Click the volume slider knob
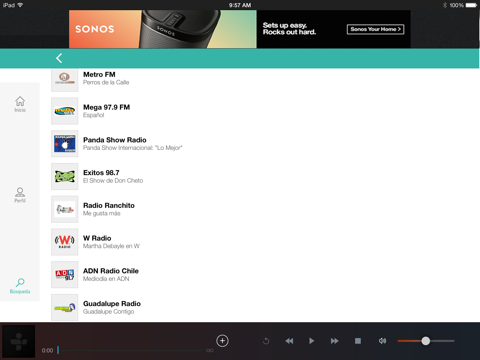This screenshot has height=360, width=480. pyautogui.click(x=426, y=341)
